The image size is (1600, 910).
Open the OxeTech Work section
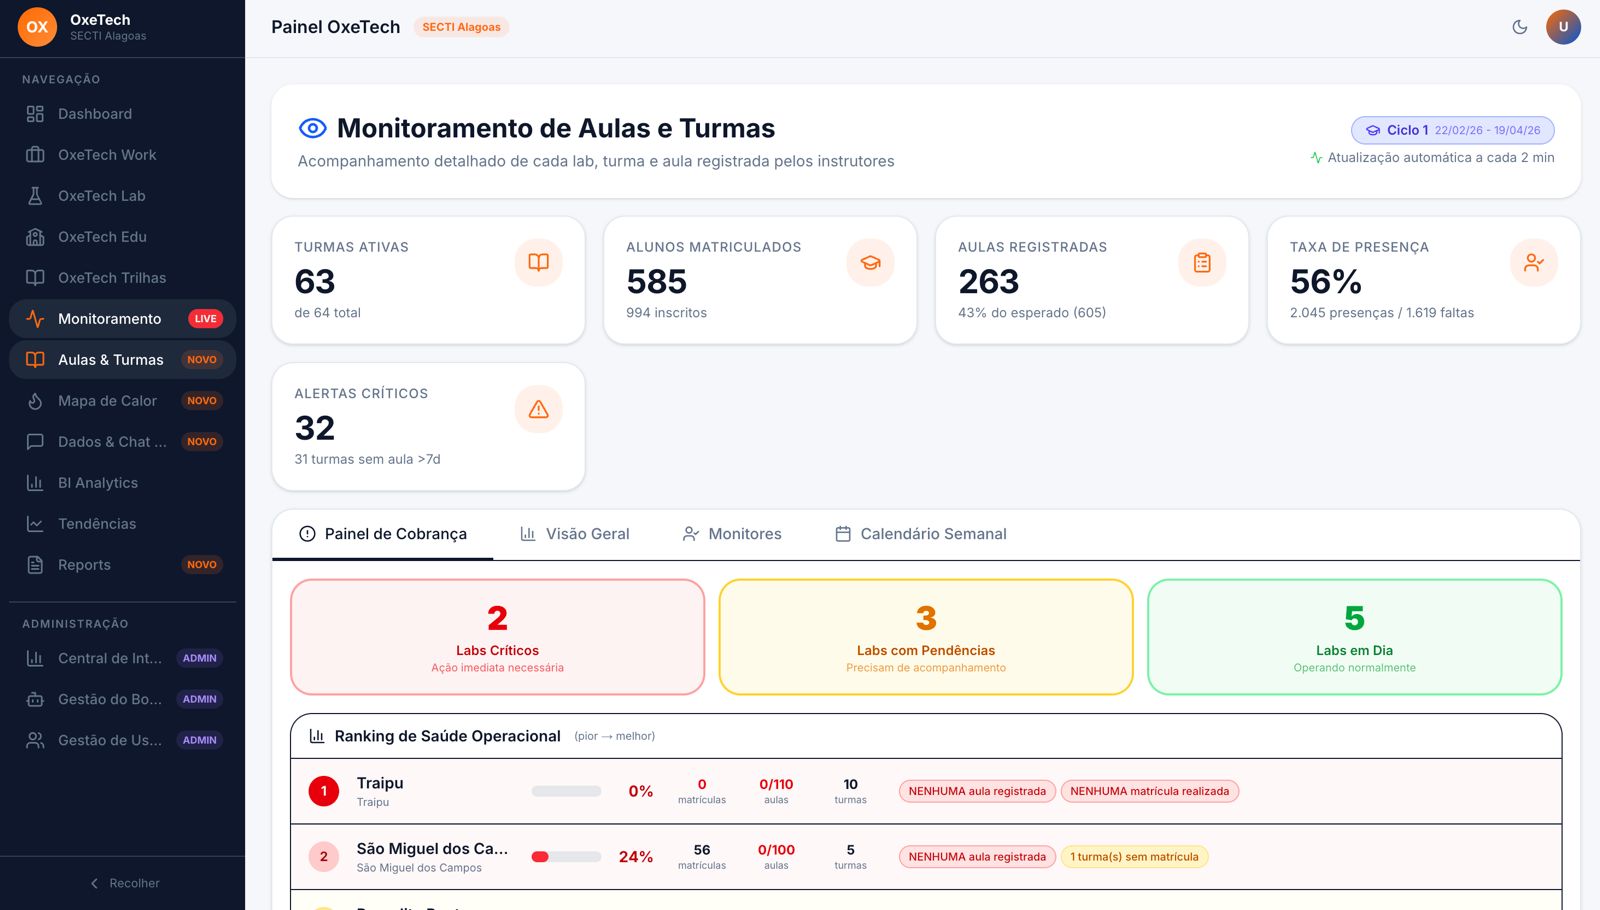point(107,155)
